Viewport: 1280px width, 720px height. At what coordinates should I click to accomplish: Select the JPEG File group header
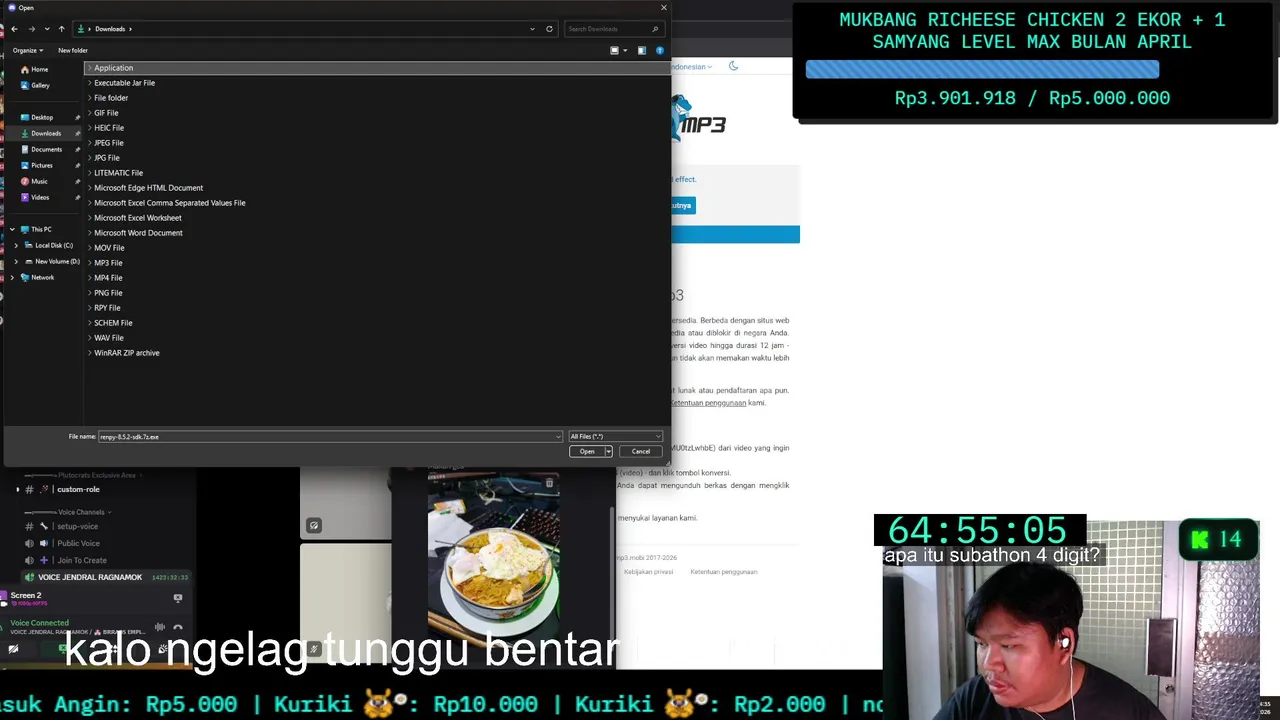point(109,143)
